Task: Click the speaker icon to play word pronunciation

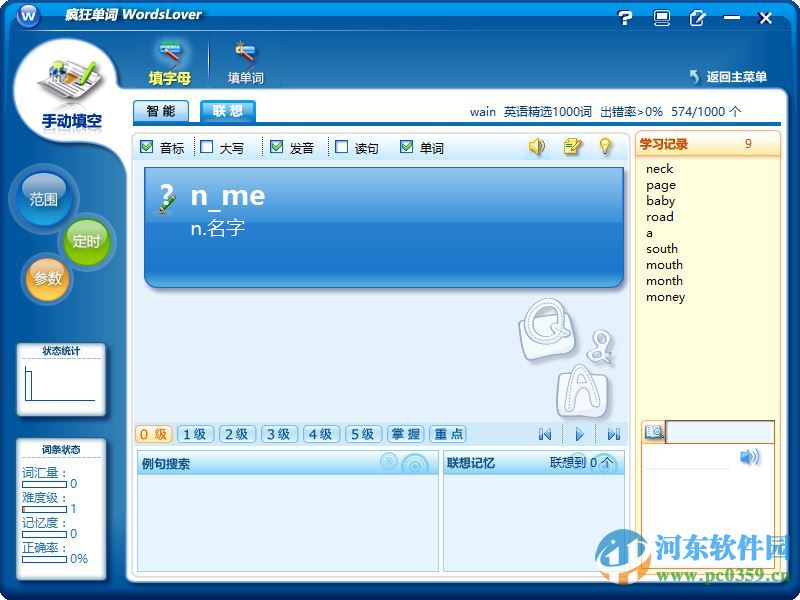Action: (x=536, y=147)
